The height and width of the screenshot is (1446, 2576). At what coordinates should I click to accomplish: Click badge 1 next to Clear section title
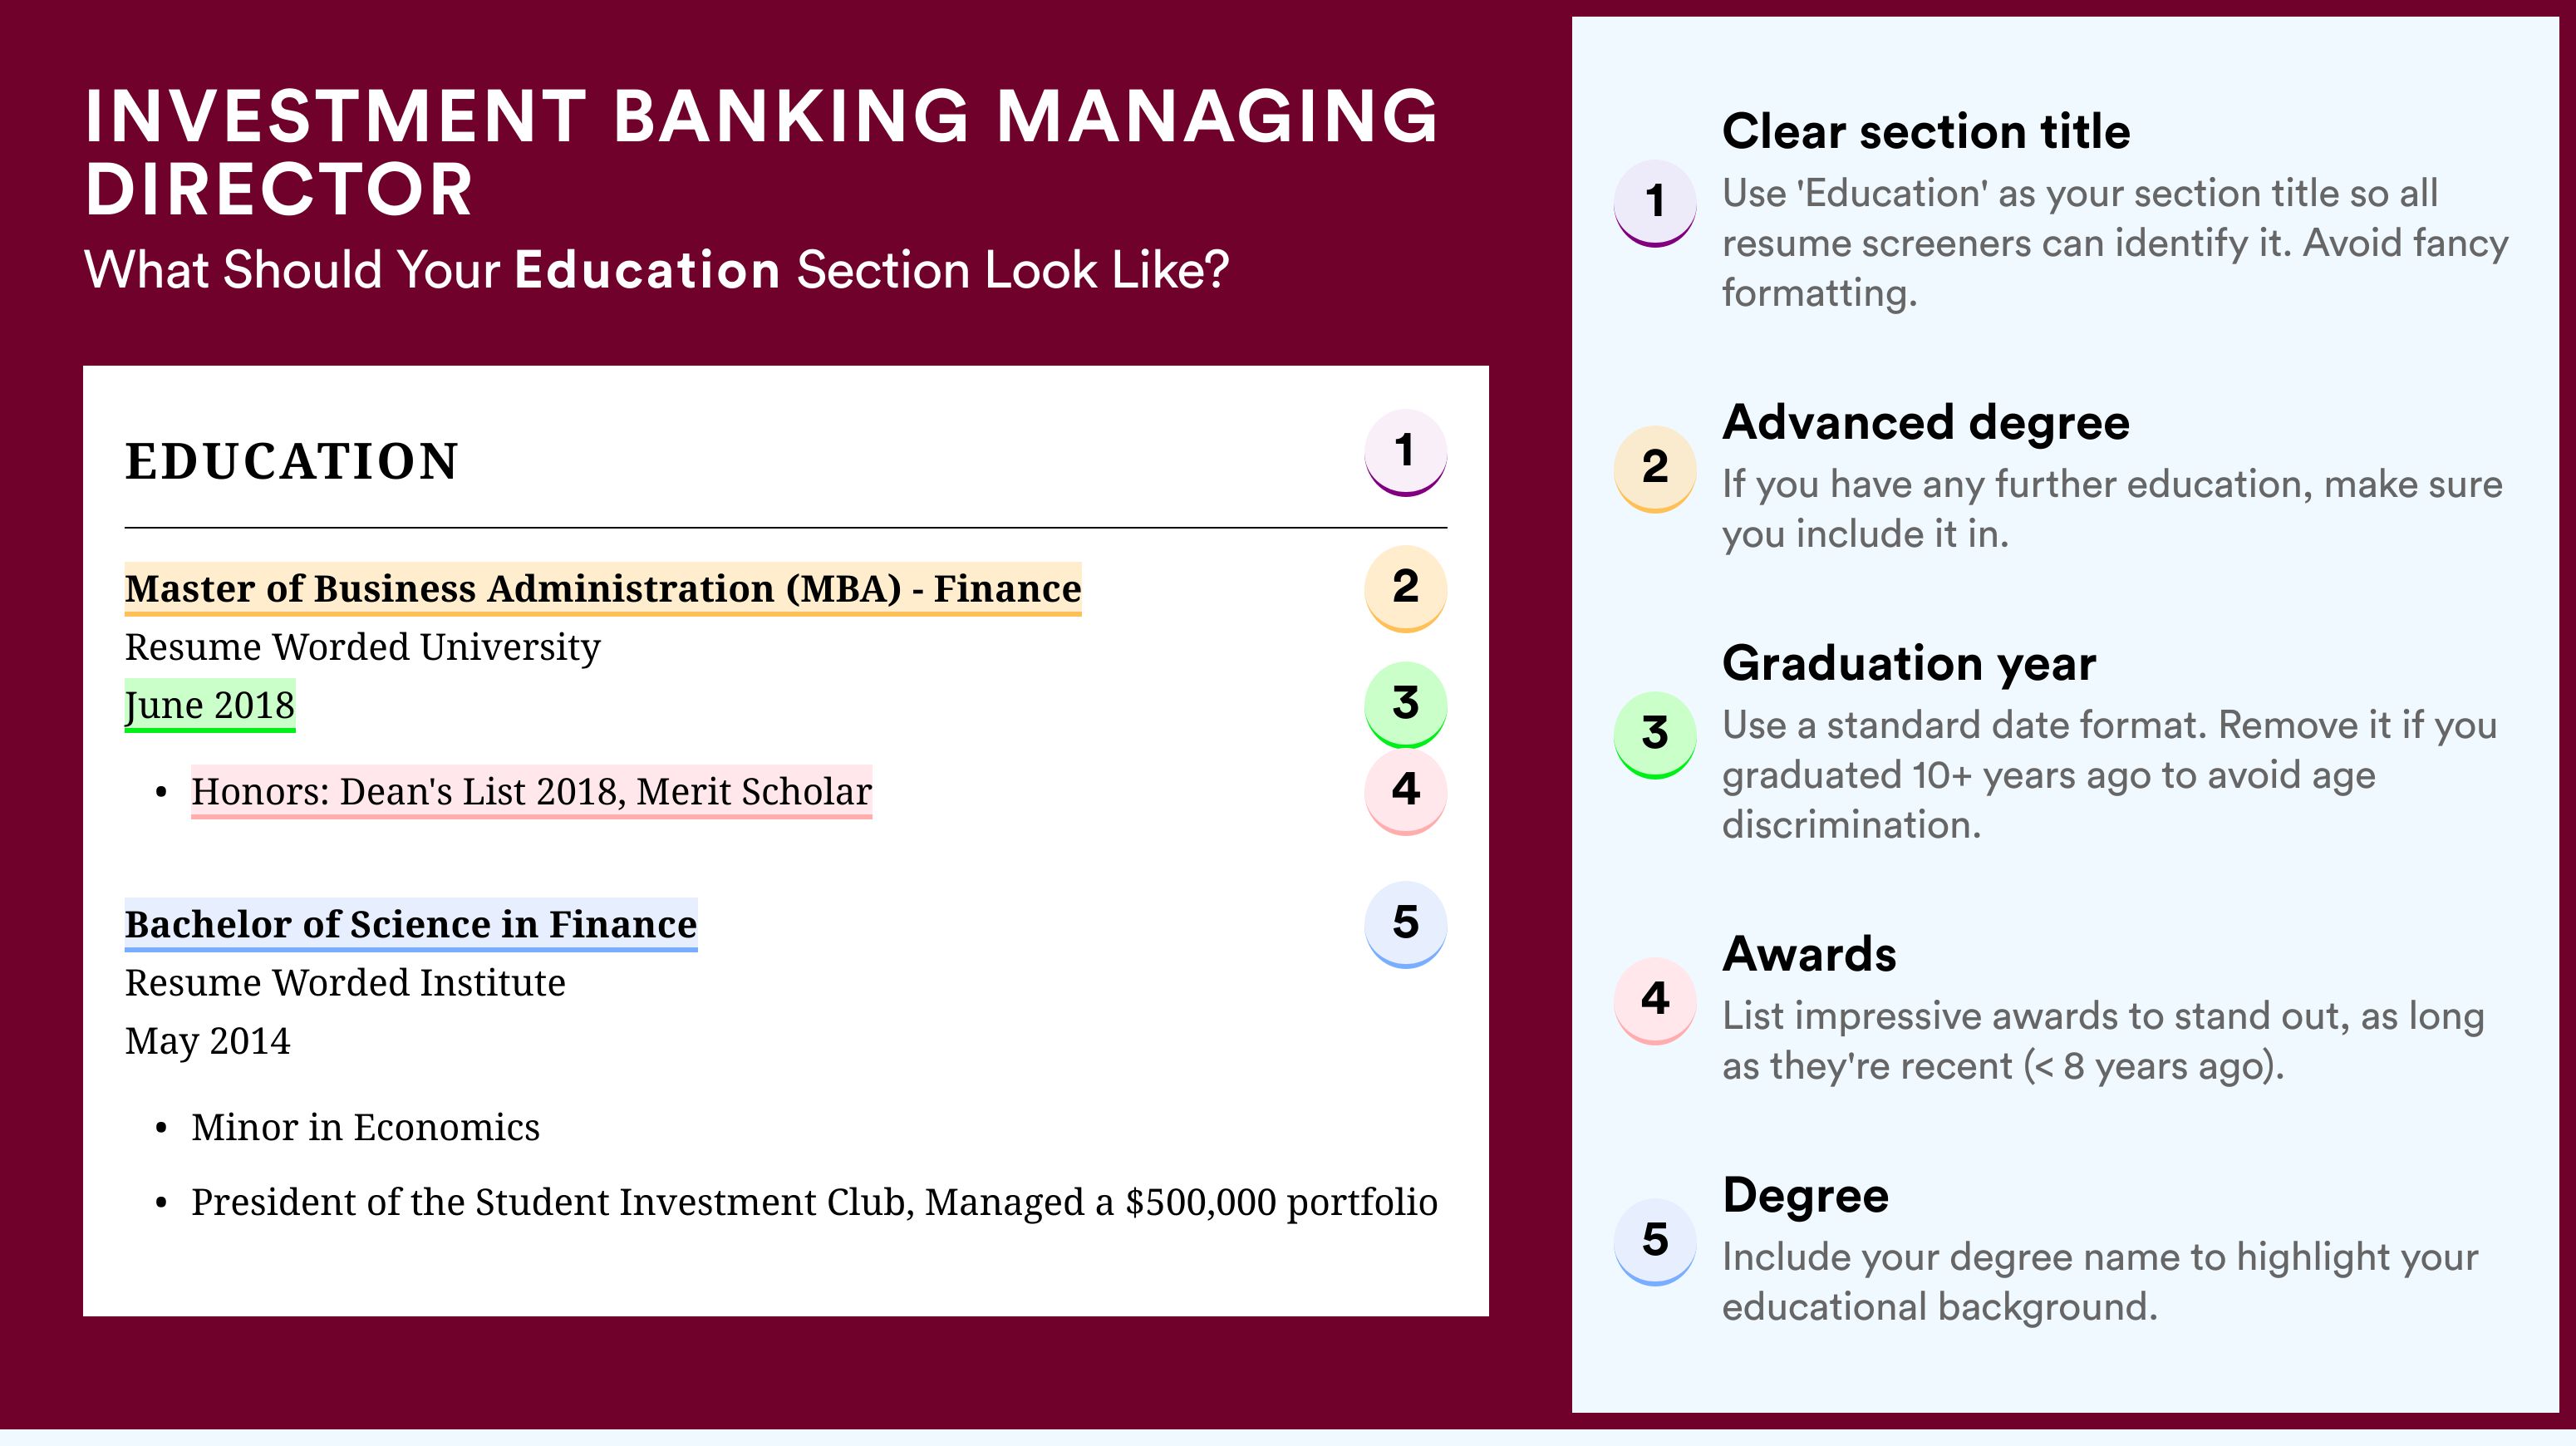tap(1655, 203)
